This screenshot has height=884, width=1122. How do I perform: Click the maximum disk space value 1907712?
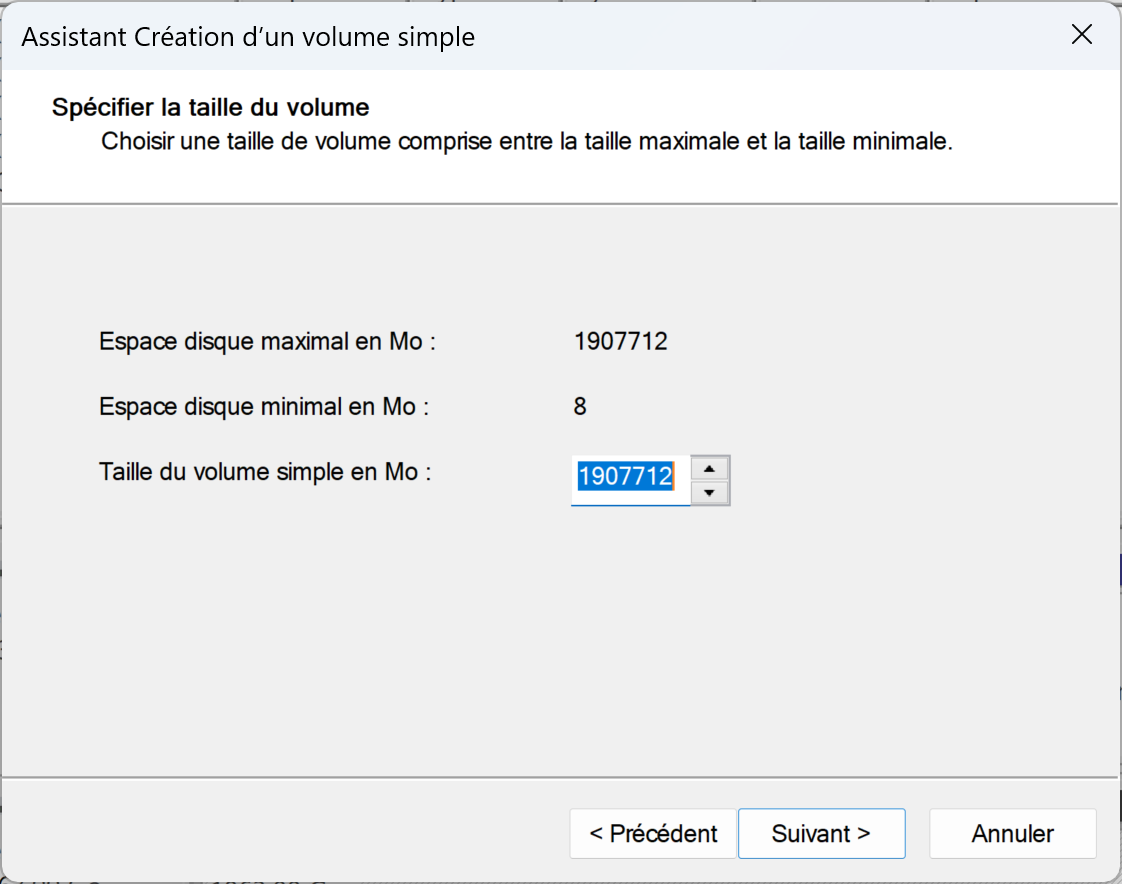pyautogui.click(x=620, y=341)
